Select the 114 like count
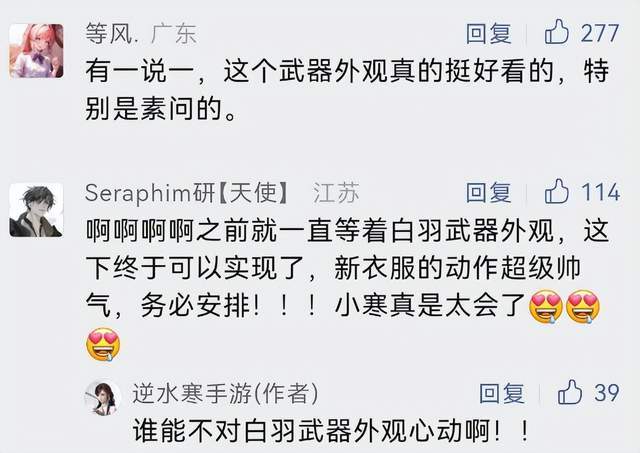The width and height of the screenshot is (640, 453). pos(601,192)
